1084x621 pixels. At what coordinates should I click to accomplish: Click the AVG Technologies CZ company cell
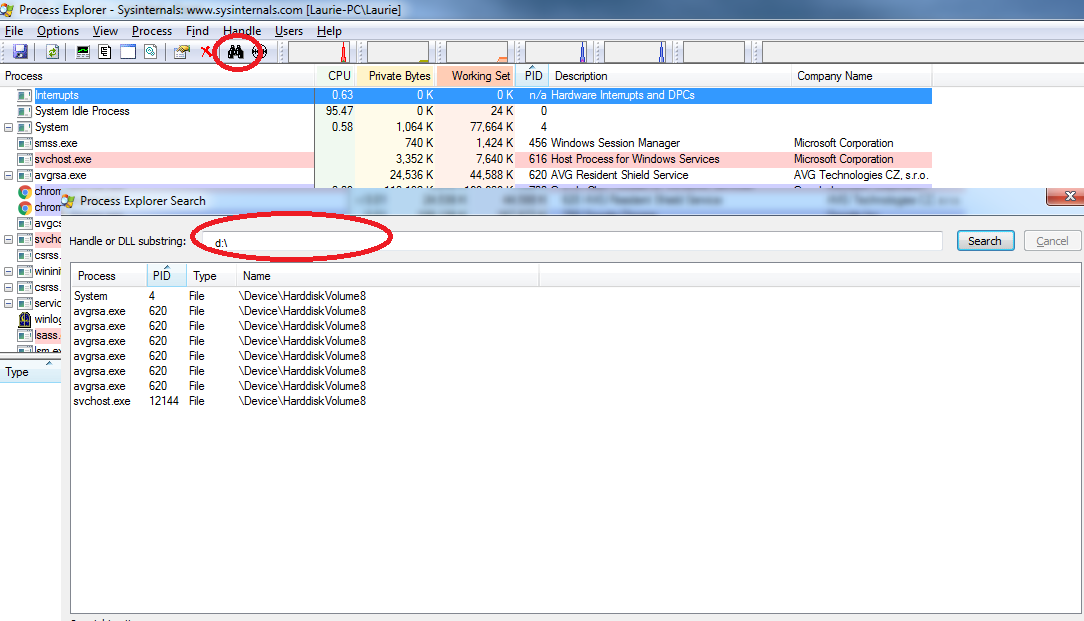click(861, 175)
